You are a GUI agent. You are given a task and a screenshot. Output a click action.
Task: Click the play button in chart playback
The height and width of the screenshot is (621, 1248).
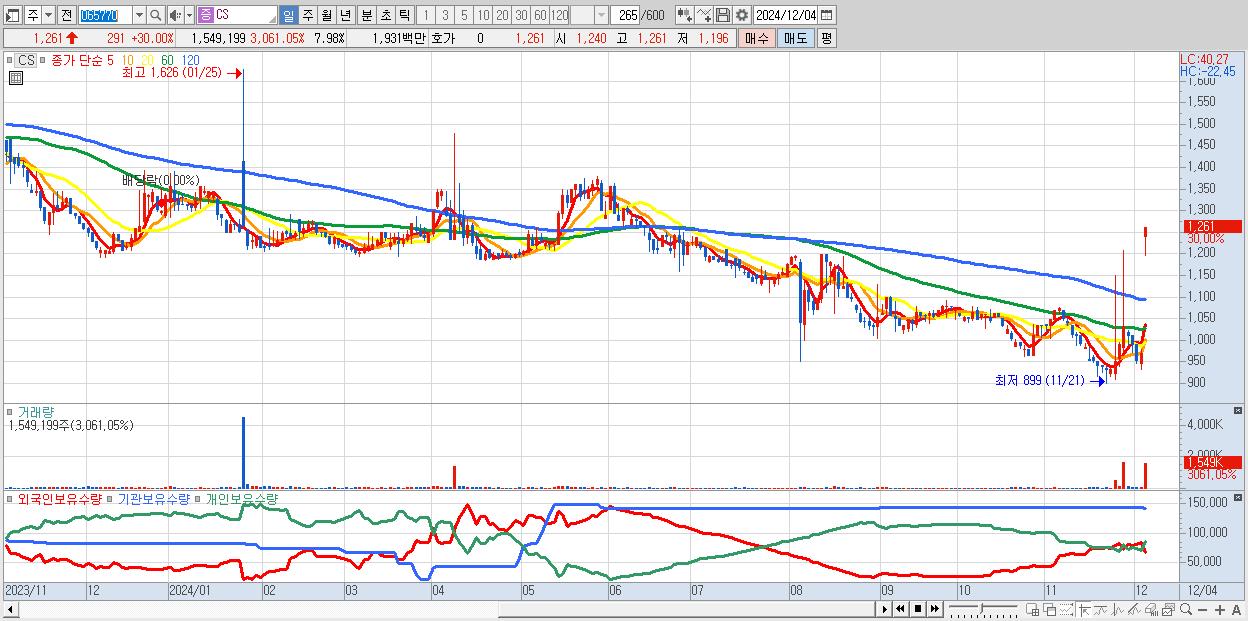pos(885,609)
